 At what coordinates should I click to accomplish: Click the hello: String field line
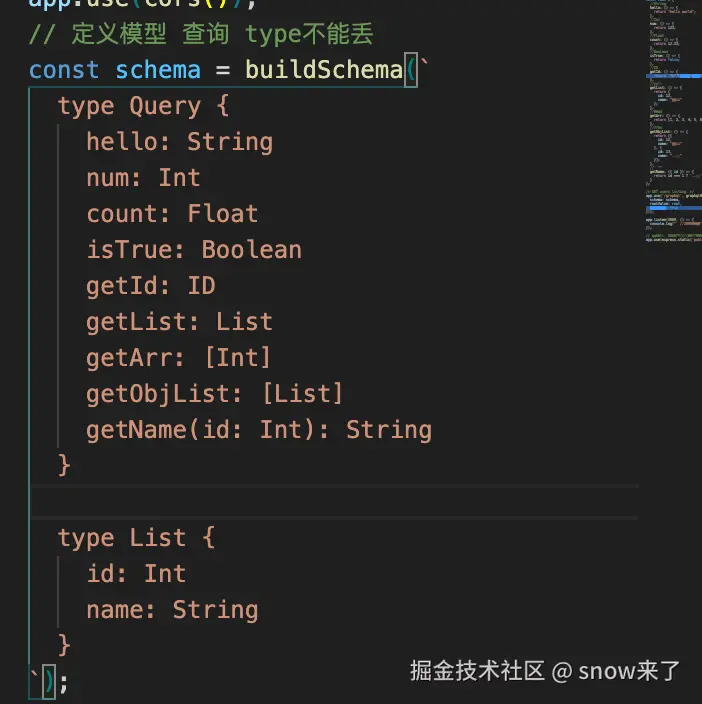180,142
